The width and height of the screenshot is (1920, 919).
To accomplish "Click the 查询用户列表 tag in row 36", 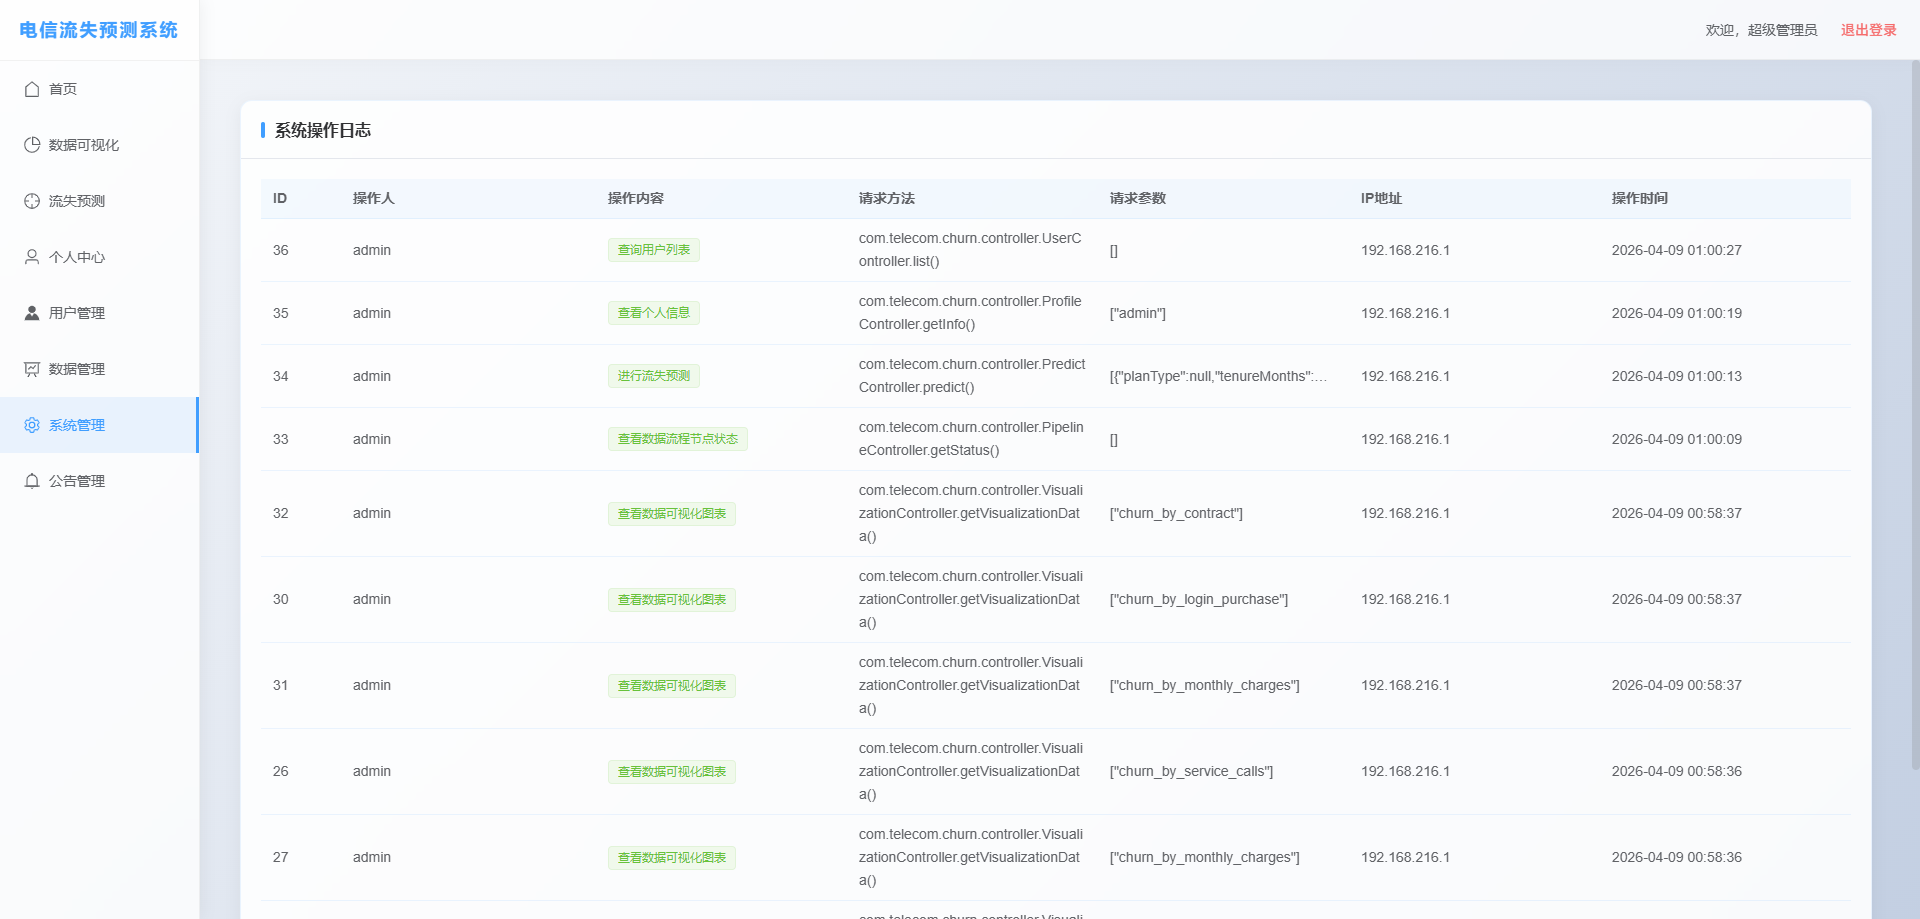I will [653, 250].
